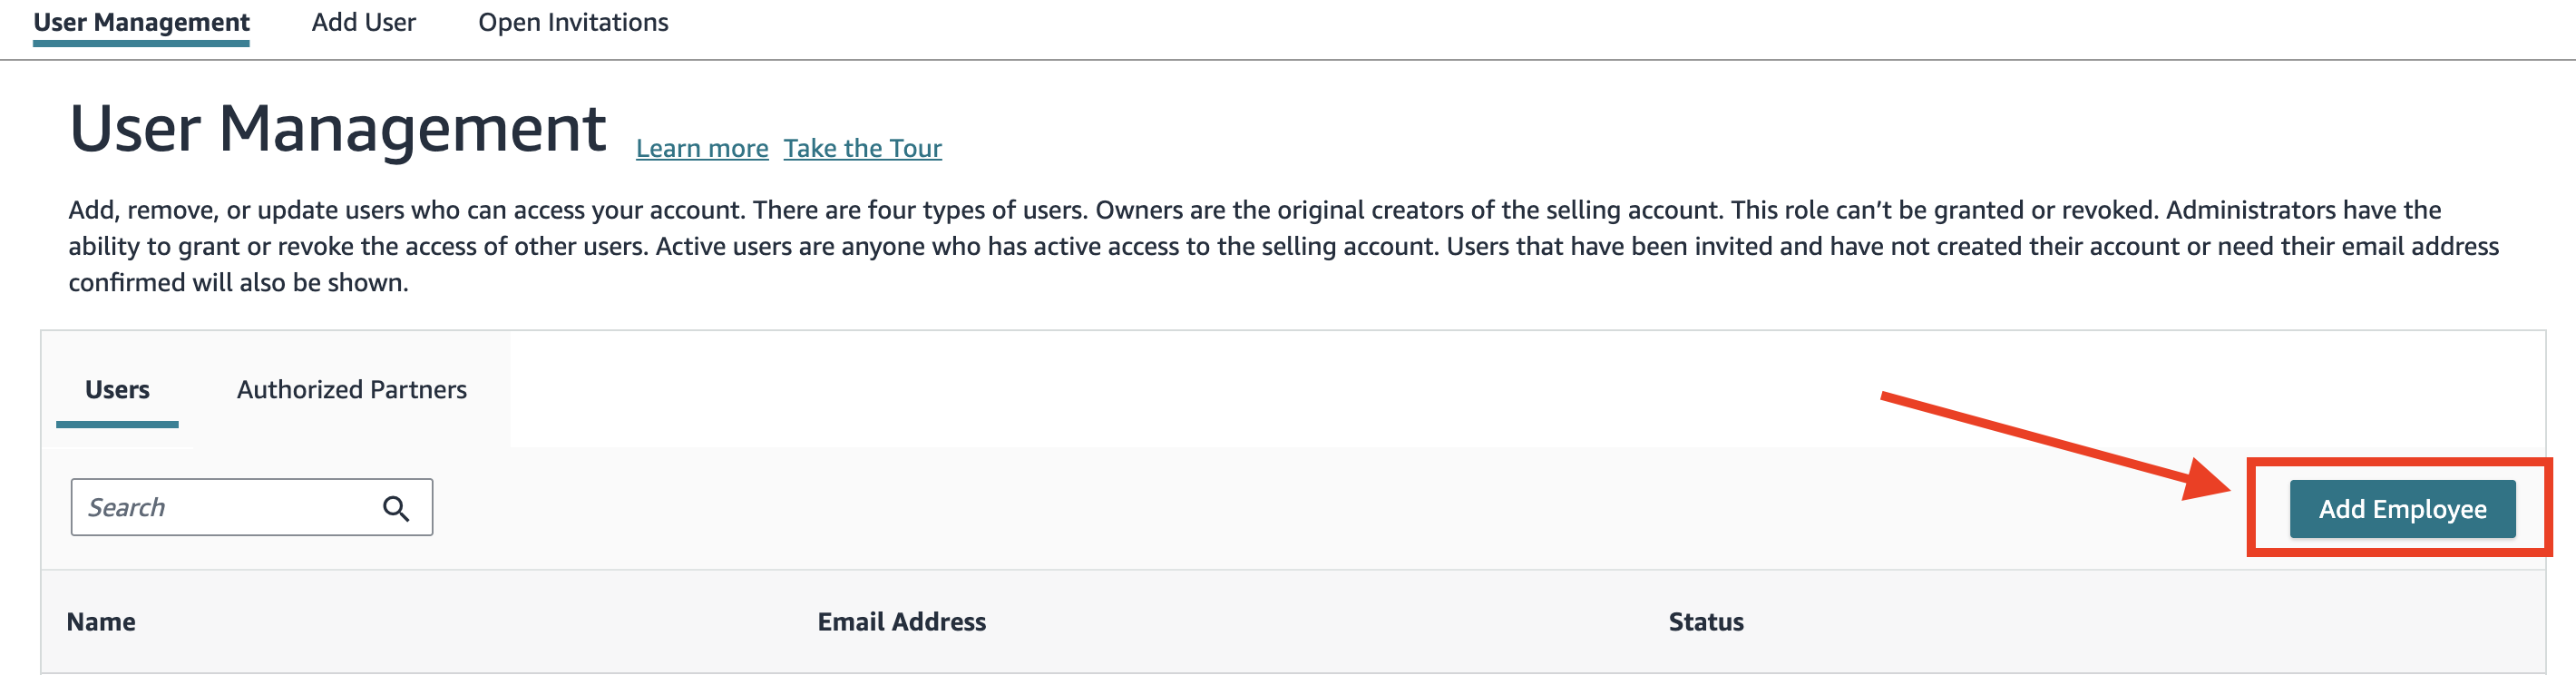Click the teal underline beneath Users tab
2576x675 pixels.
[117, 424]
